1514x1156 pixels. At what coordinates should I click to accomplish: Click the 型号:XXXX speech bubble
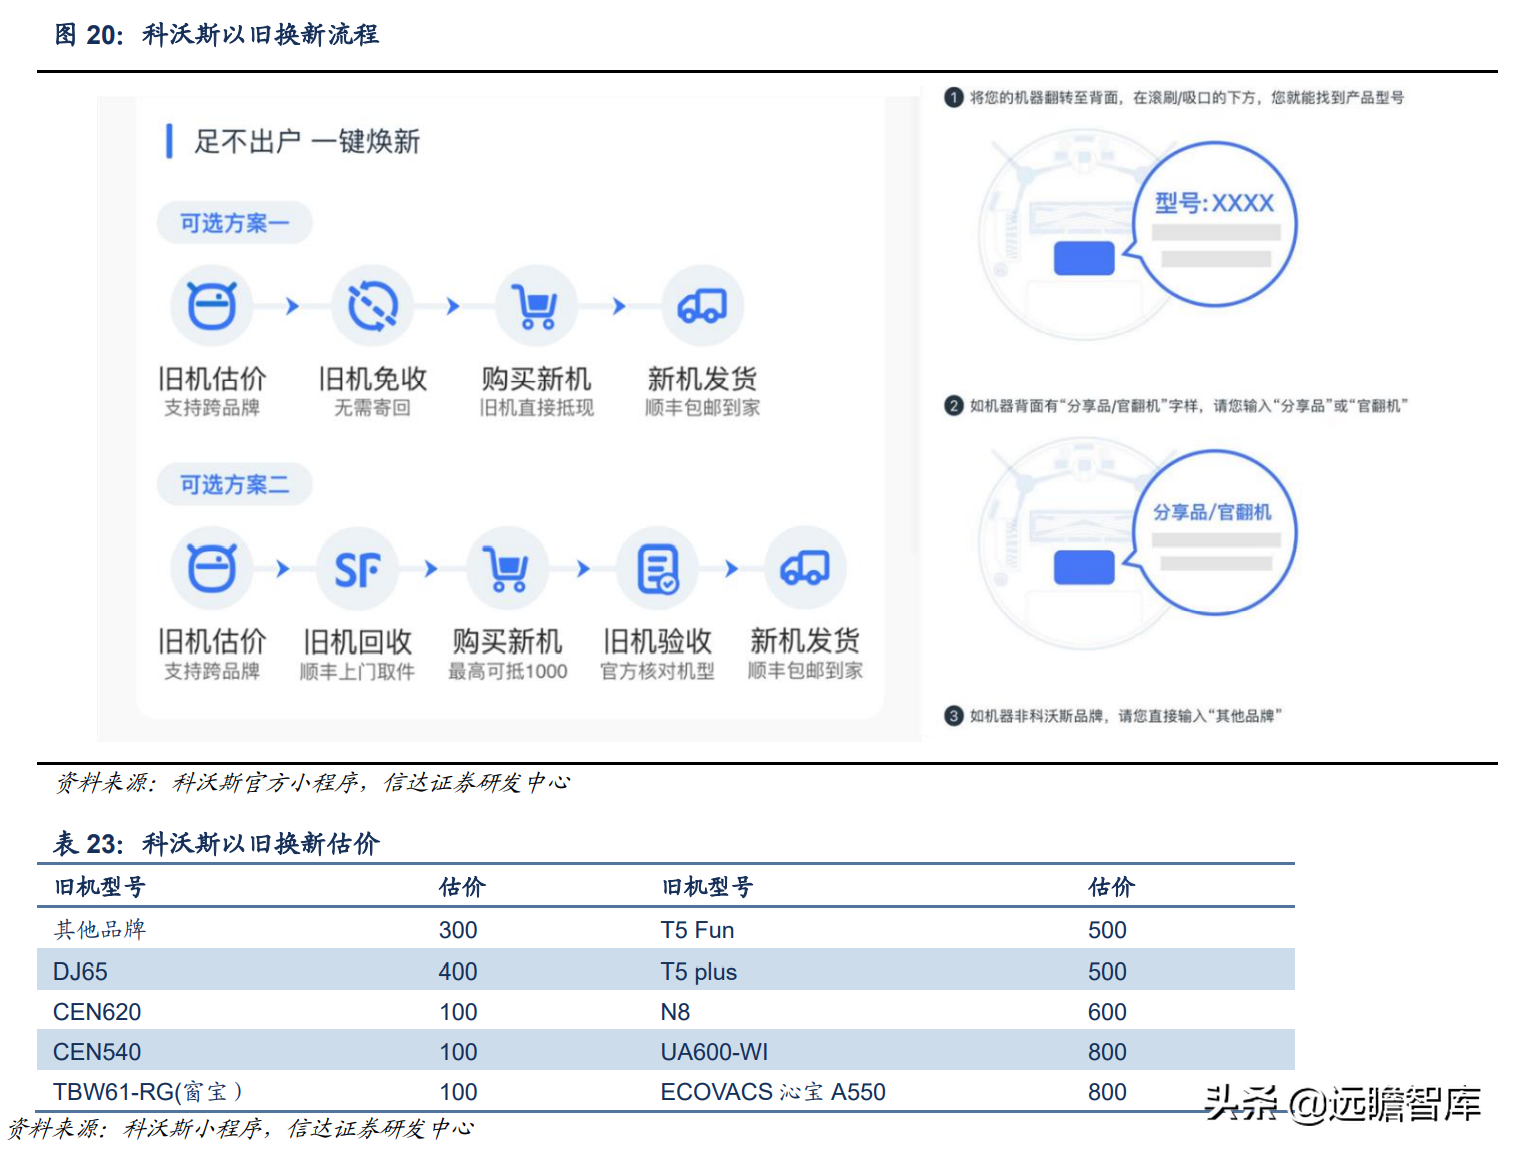coord(1214,223)
